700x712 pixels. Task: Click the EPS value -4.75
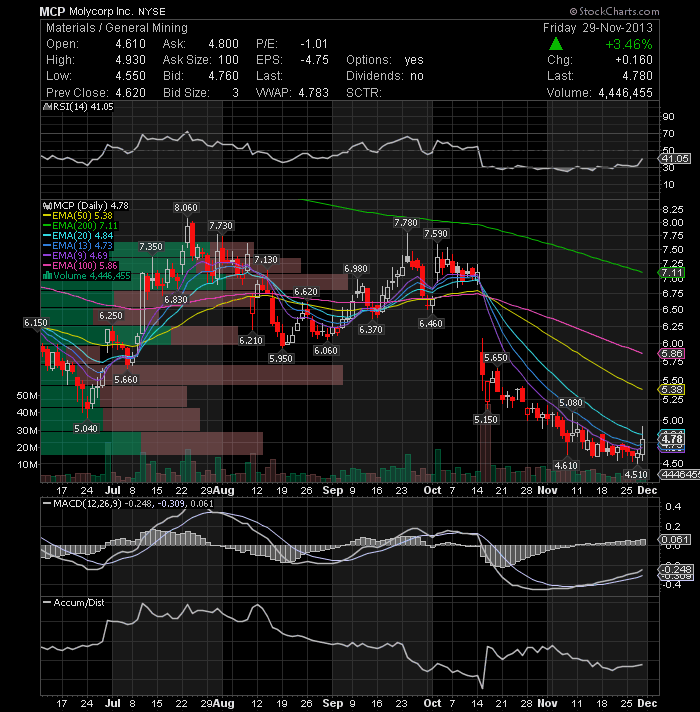pos(314,60)
